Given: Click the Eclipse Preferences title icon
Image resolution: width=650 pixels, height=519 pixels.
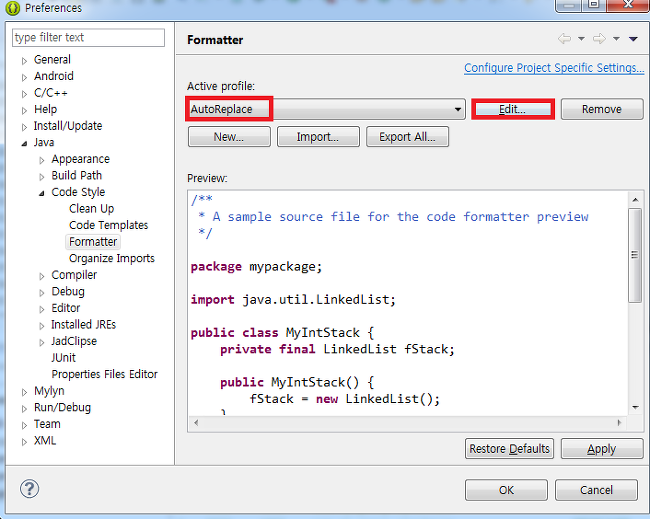Looking at the screenshot, I should pyautogui.click(x=12, y=8).
